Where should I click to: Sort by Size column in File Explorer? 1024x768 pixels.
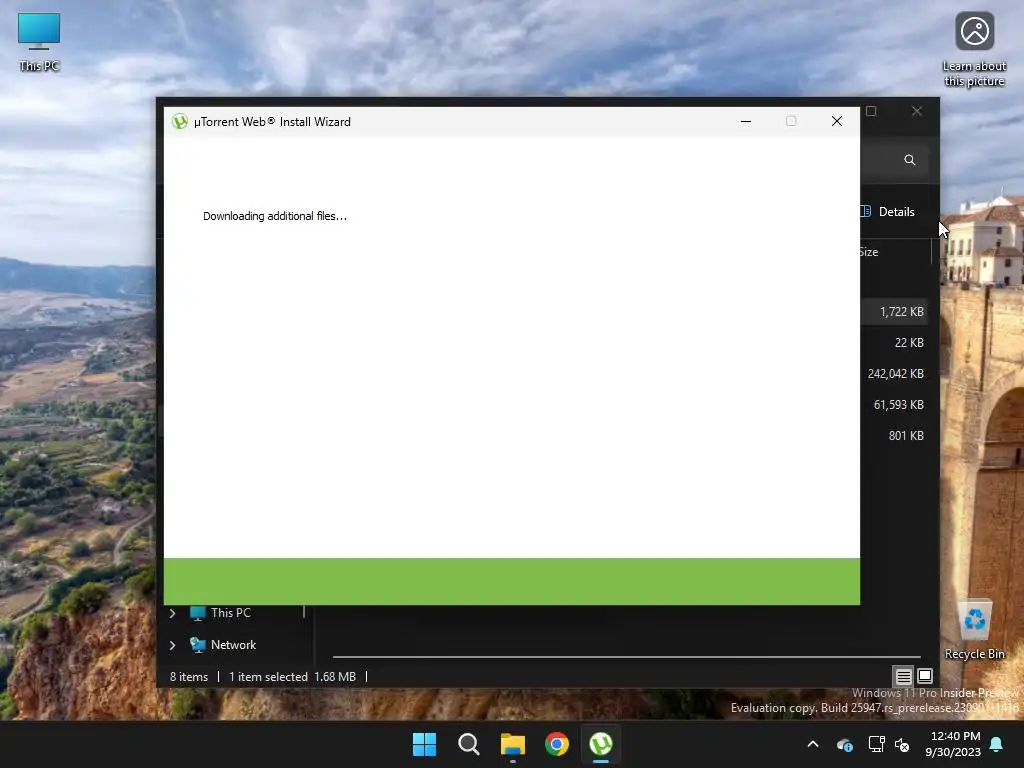point(869,252)
